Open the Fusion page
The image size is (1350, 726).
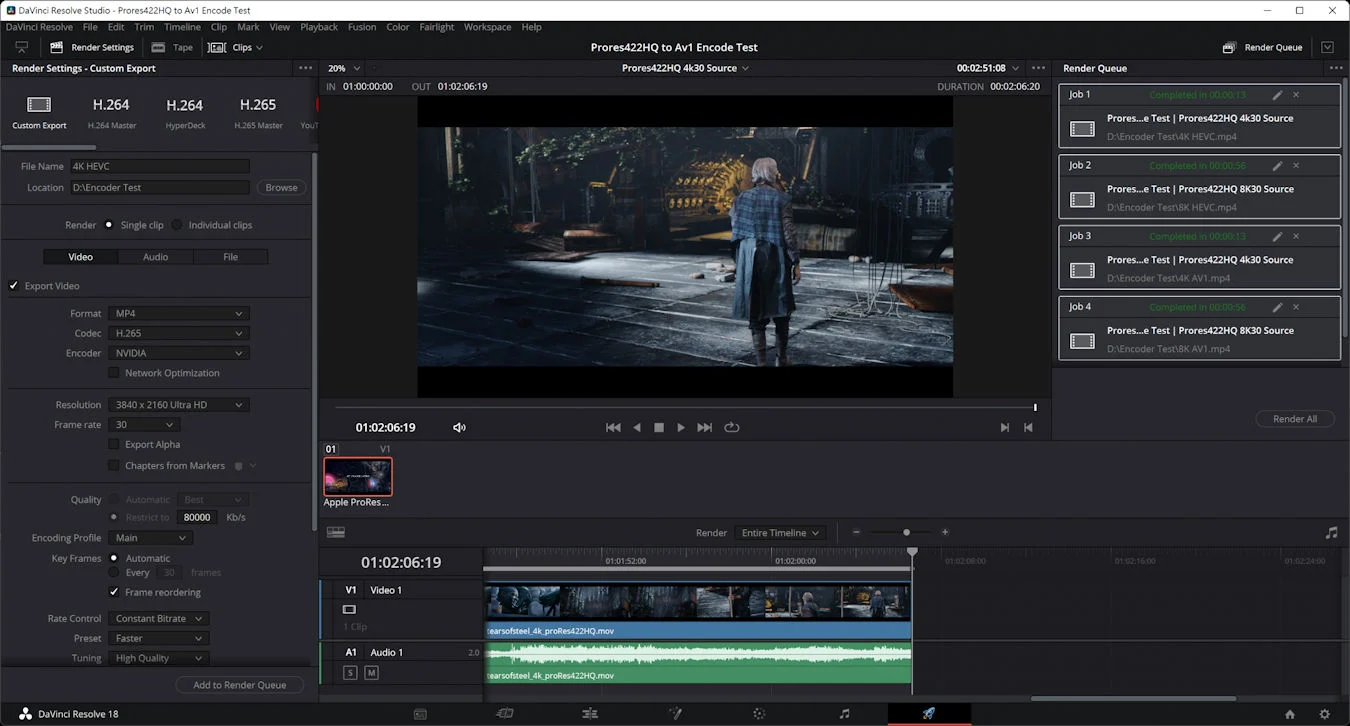675,714
